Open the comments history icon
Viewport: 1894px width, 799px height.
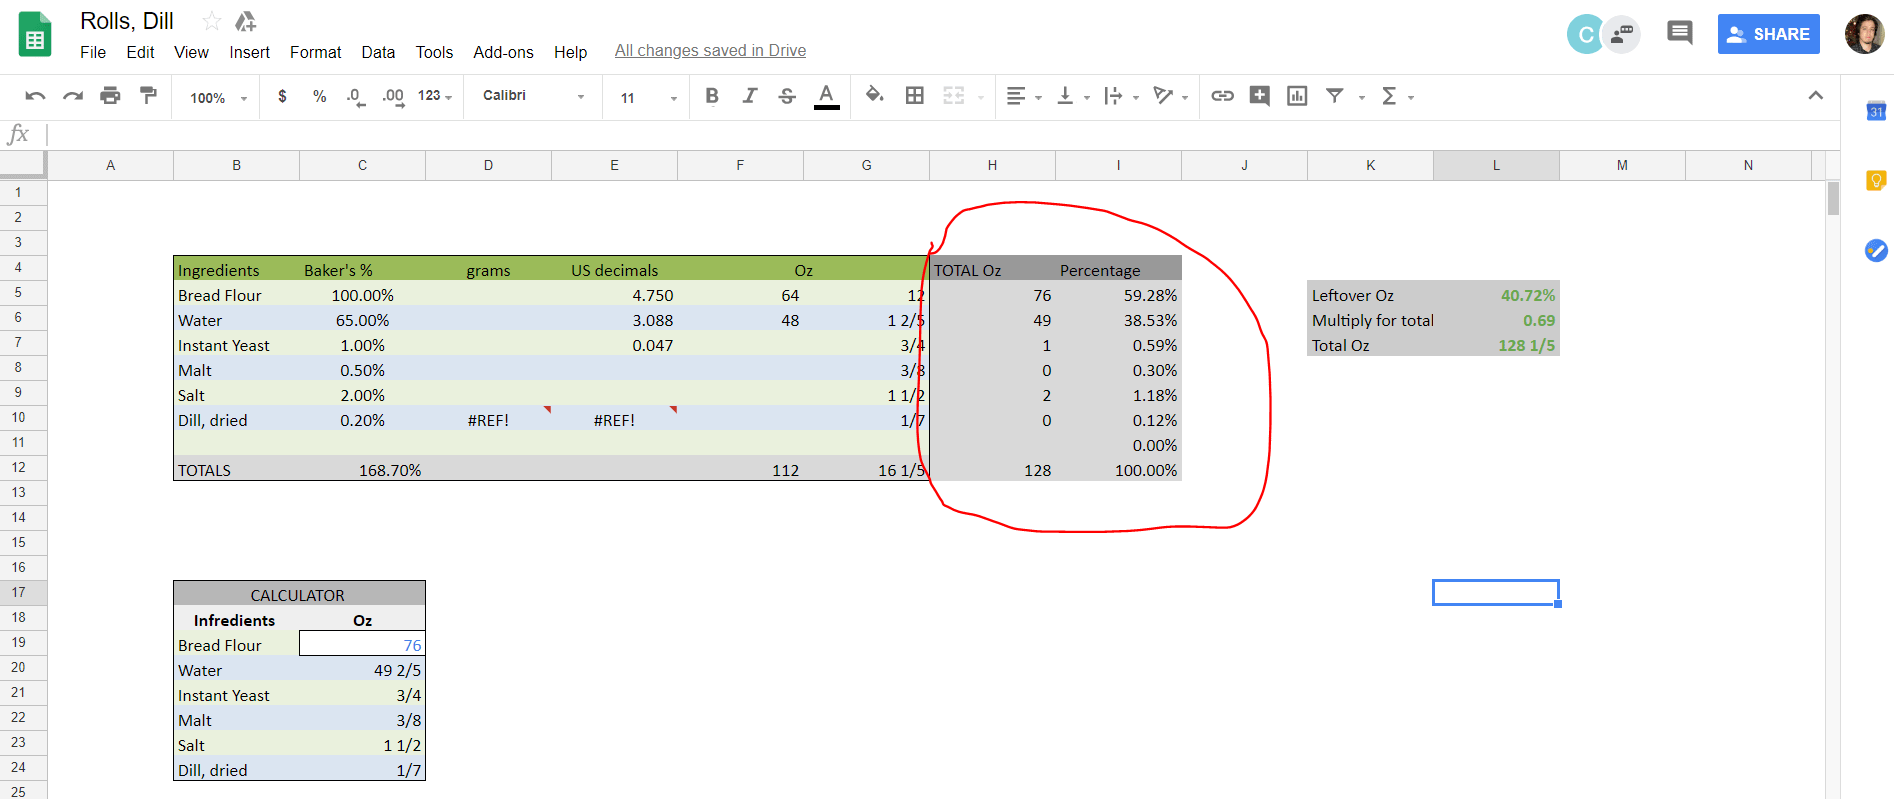(x=1679, y=34)
